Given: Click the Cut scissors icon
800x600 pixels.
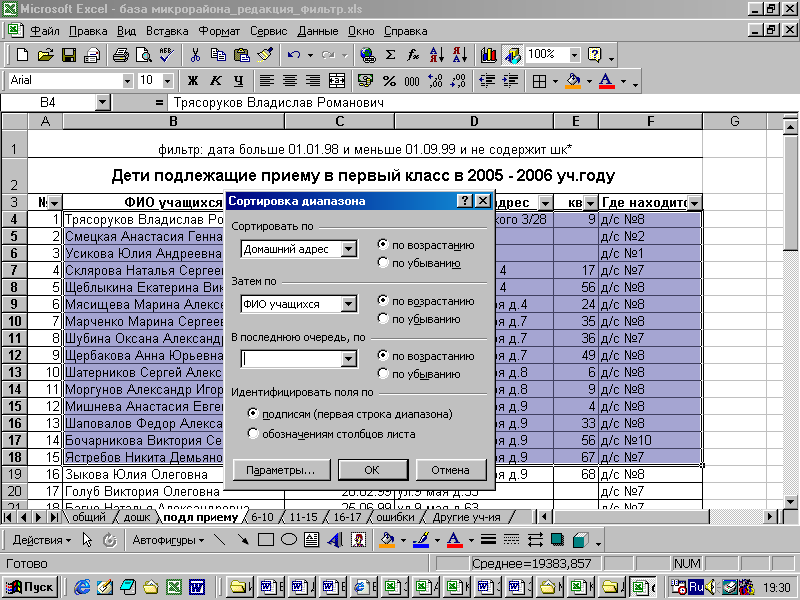Looking at the screenshot, I should (195, 55).
